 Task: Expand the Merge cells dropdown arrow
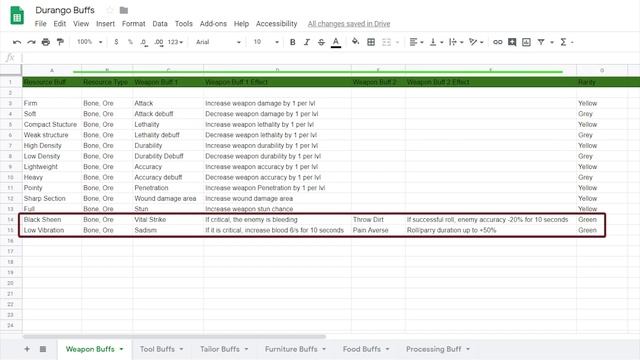coord(397,42)
